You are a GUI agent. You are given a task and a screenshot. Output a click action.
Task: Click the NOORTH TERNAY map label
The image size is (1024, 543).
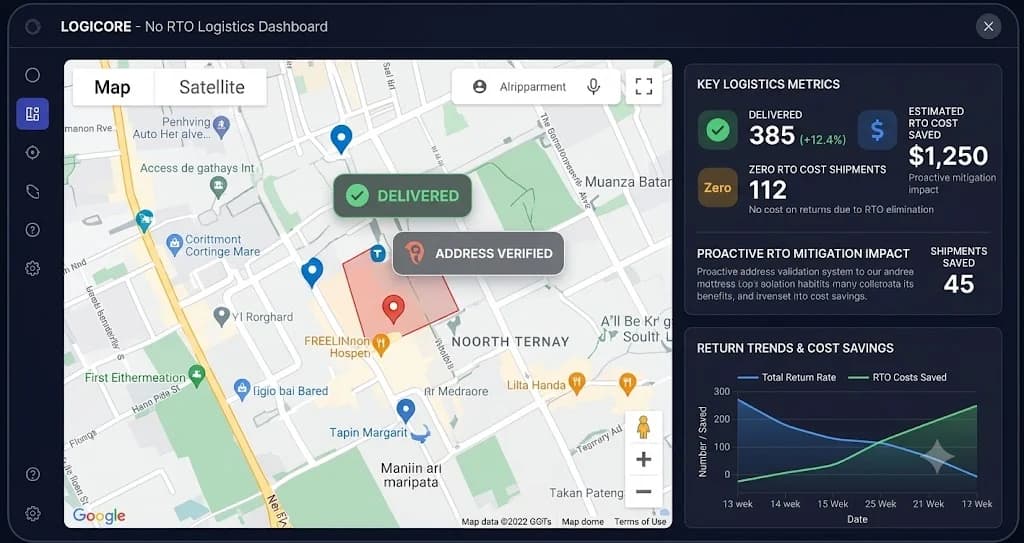(511, 342)
